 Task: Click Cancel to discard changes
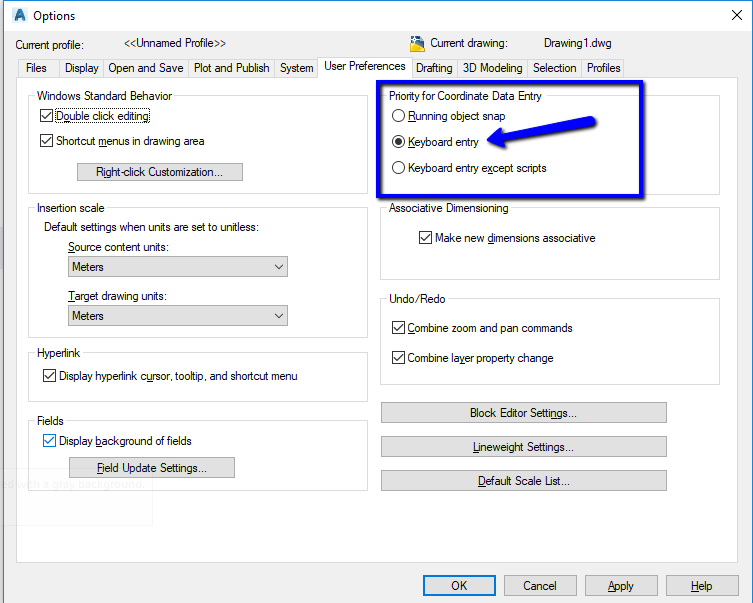[540, 586]
